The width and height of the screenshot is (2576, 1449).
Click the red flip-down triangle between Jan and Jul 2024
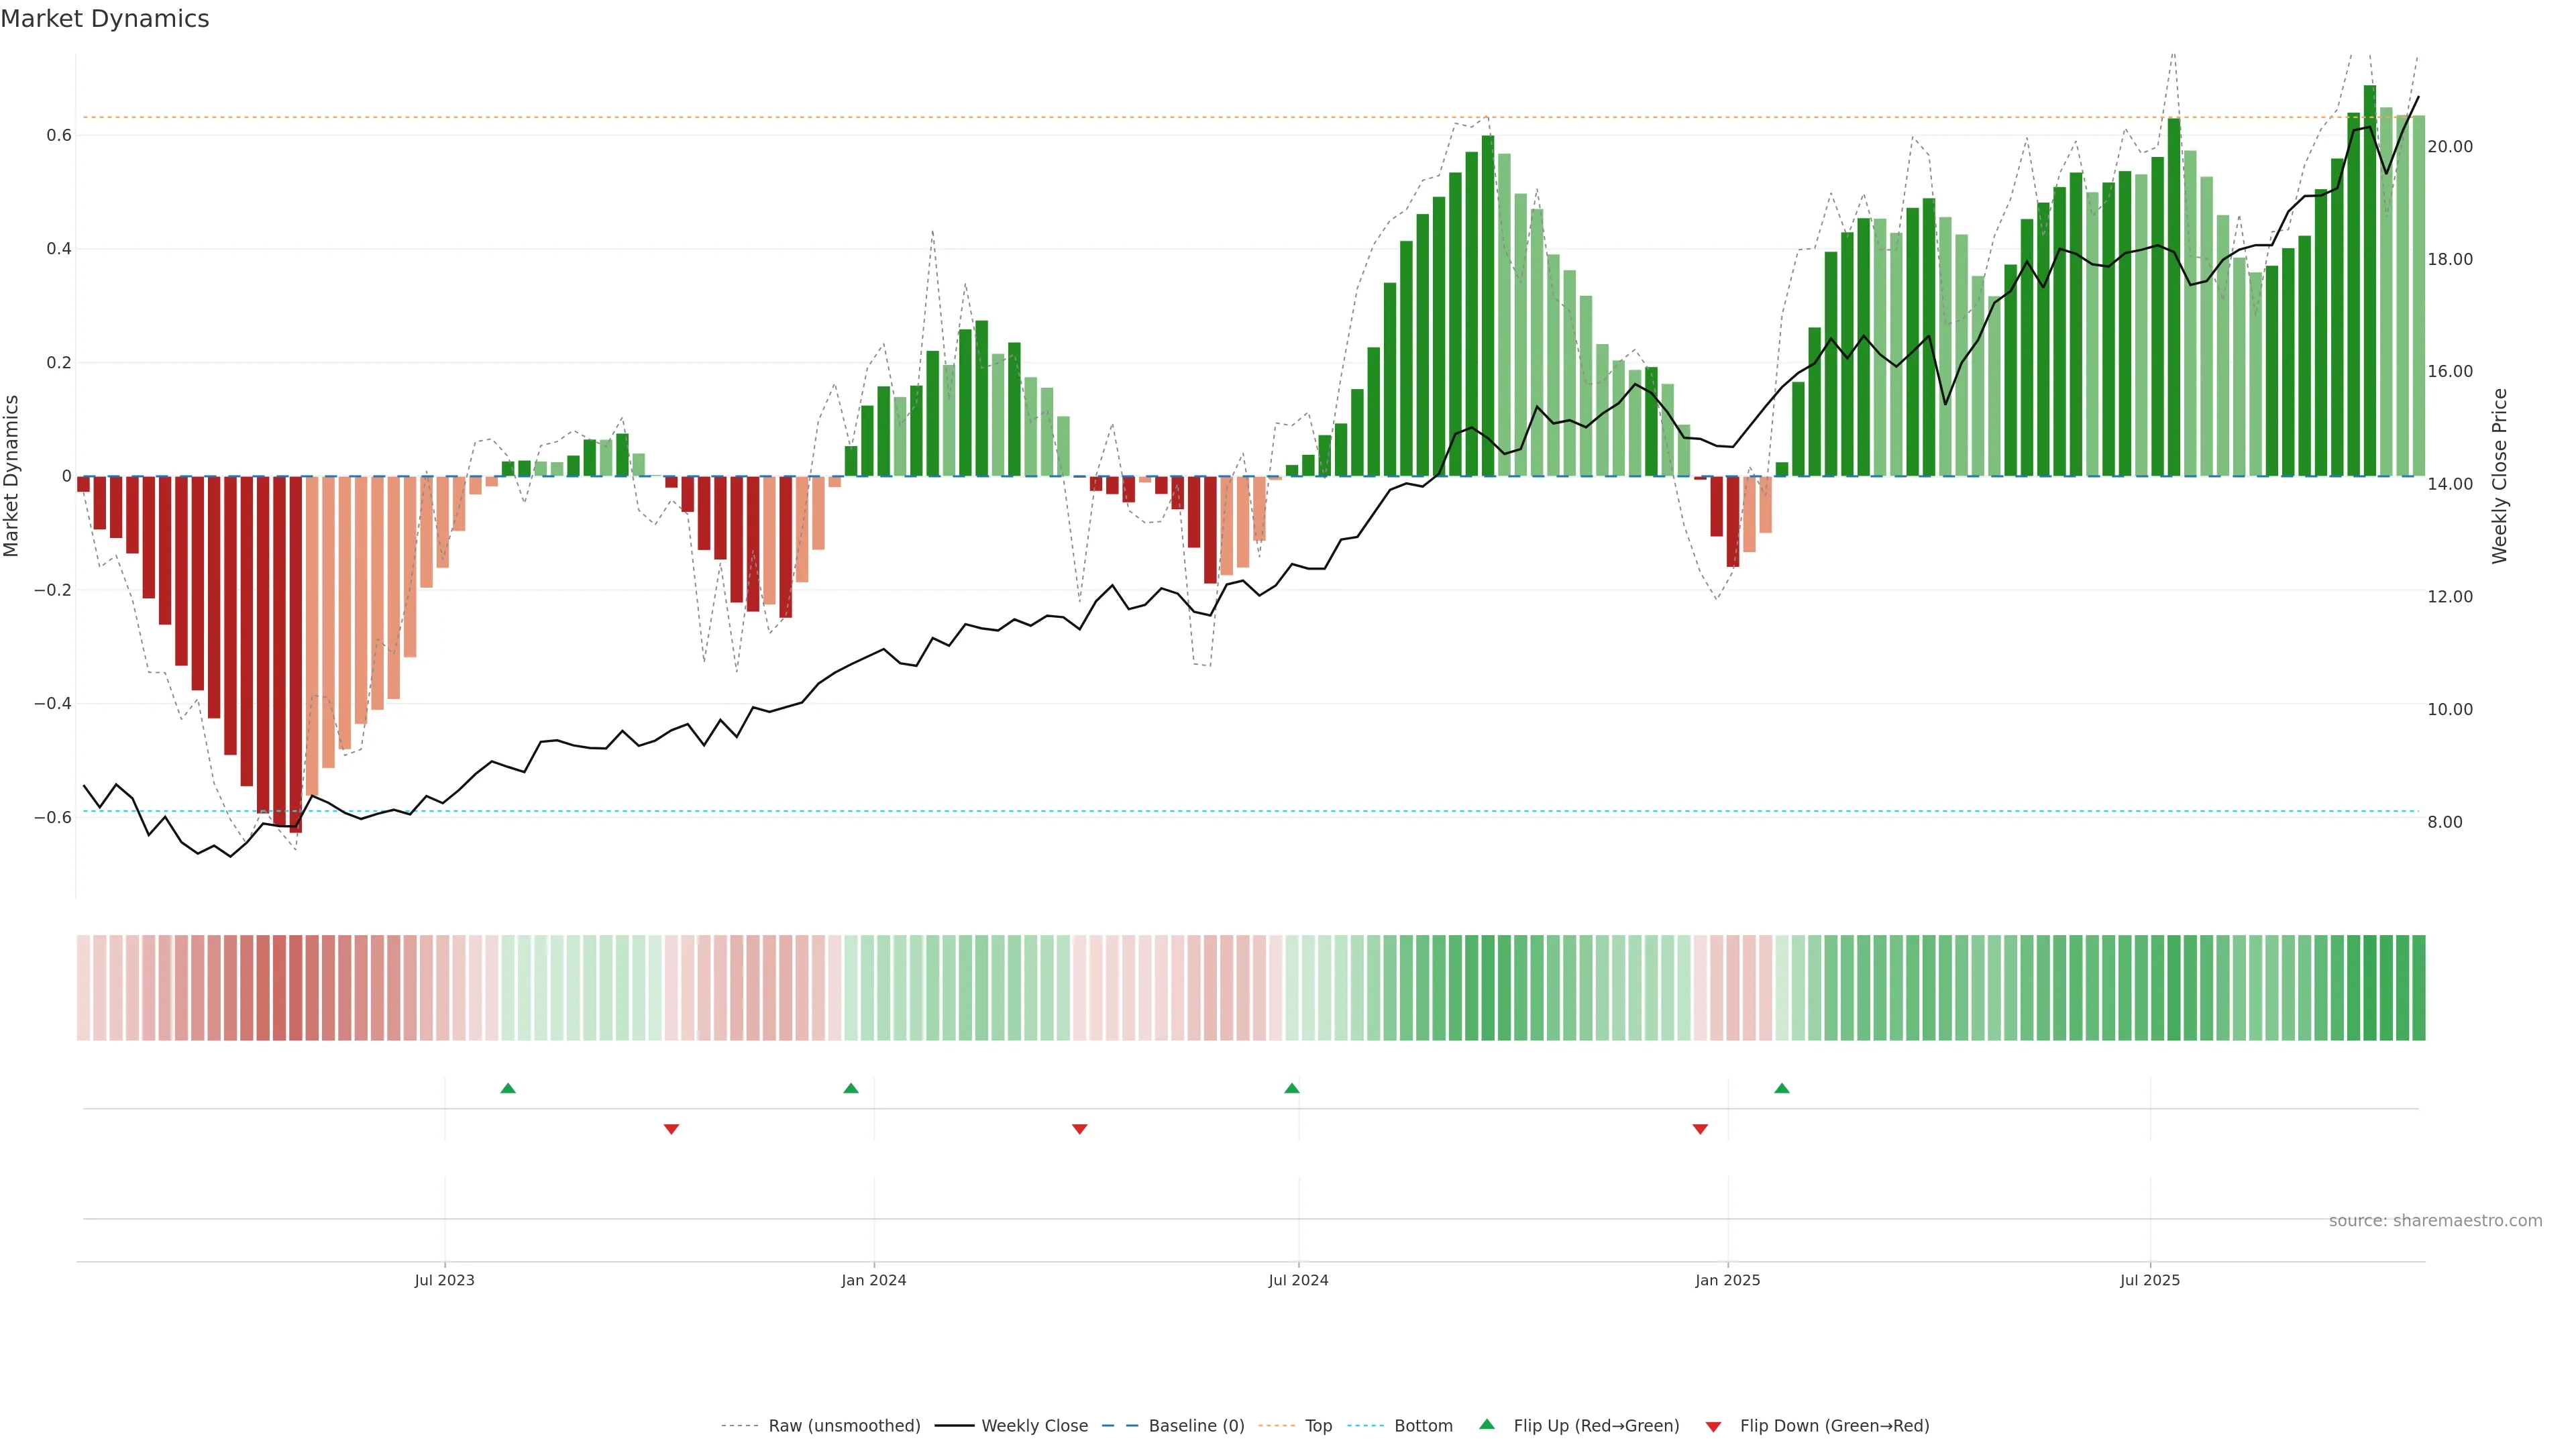click(x=1080, y=1129)
